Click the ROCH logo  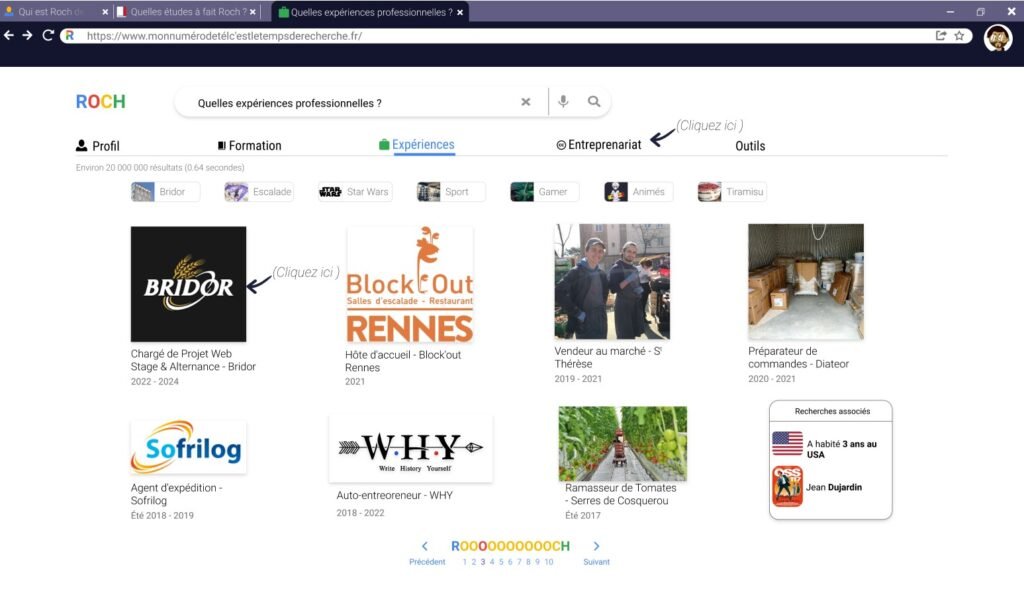click(101, 102)
